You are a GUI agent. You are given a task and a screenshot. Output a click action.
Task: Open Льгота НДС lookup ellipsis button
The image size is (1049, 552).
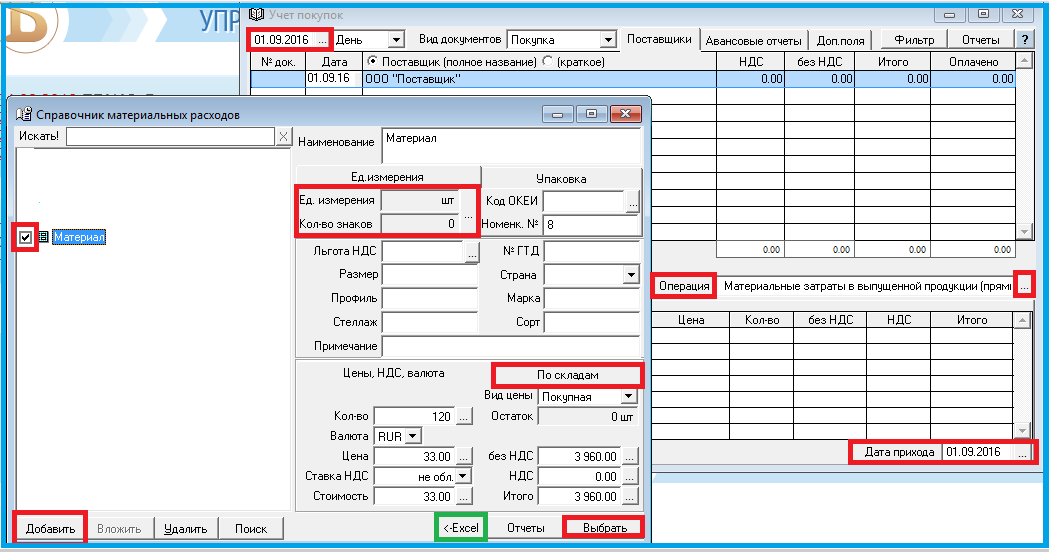pyautogui.click(x=472, y=253)
